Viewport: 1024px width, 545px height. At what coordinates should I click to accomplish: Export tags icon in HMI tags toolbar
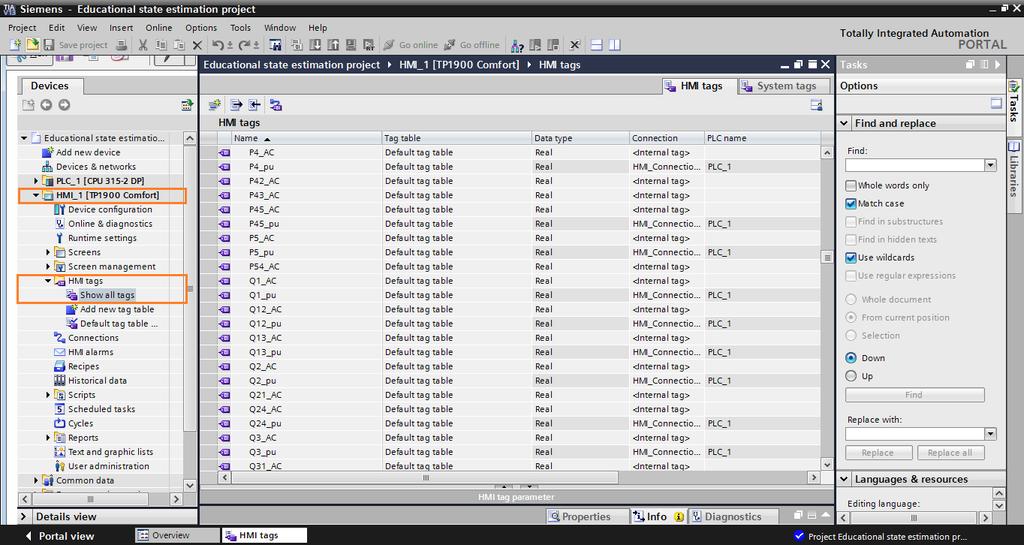(236, 105)
